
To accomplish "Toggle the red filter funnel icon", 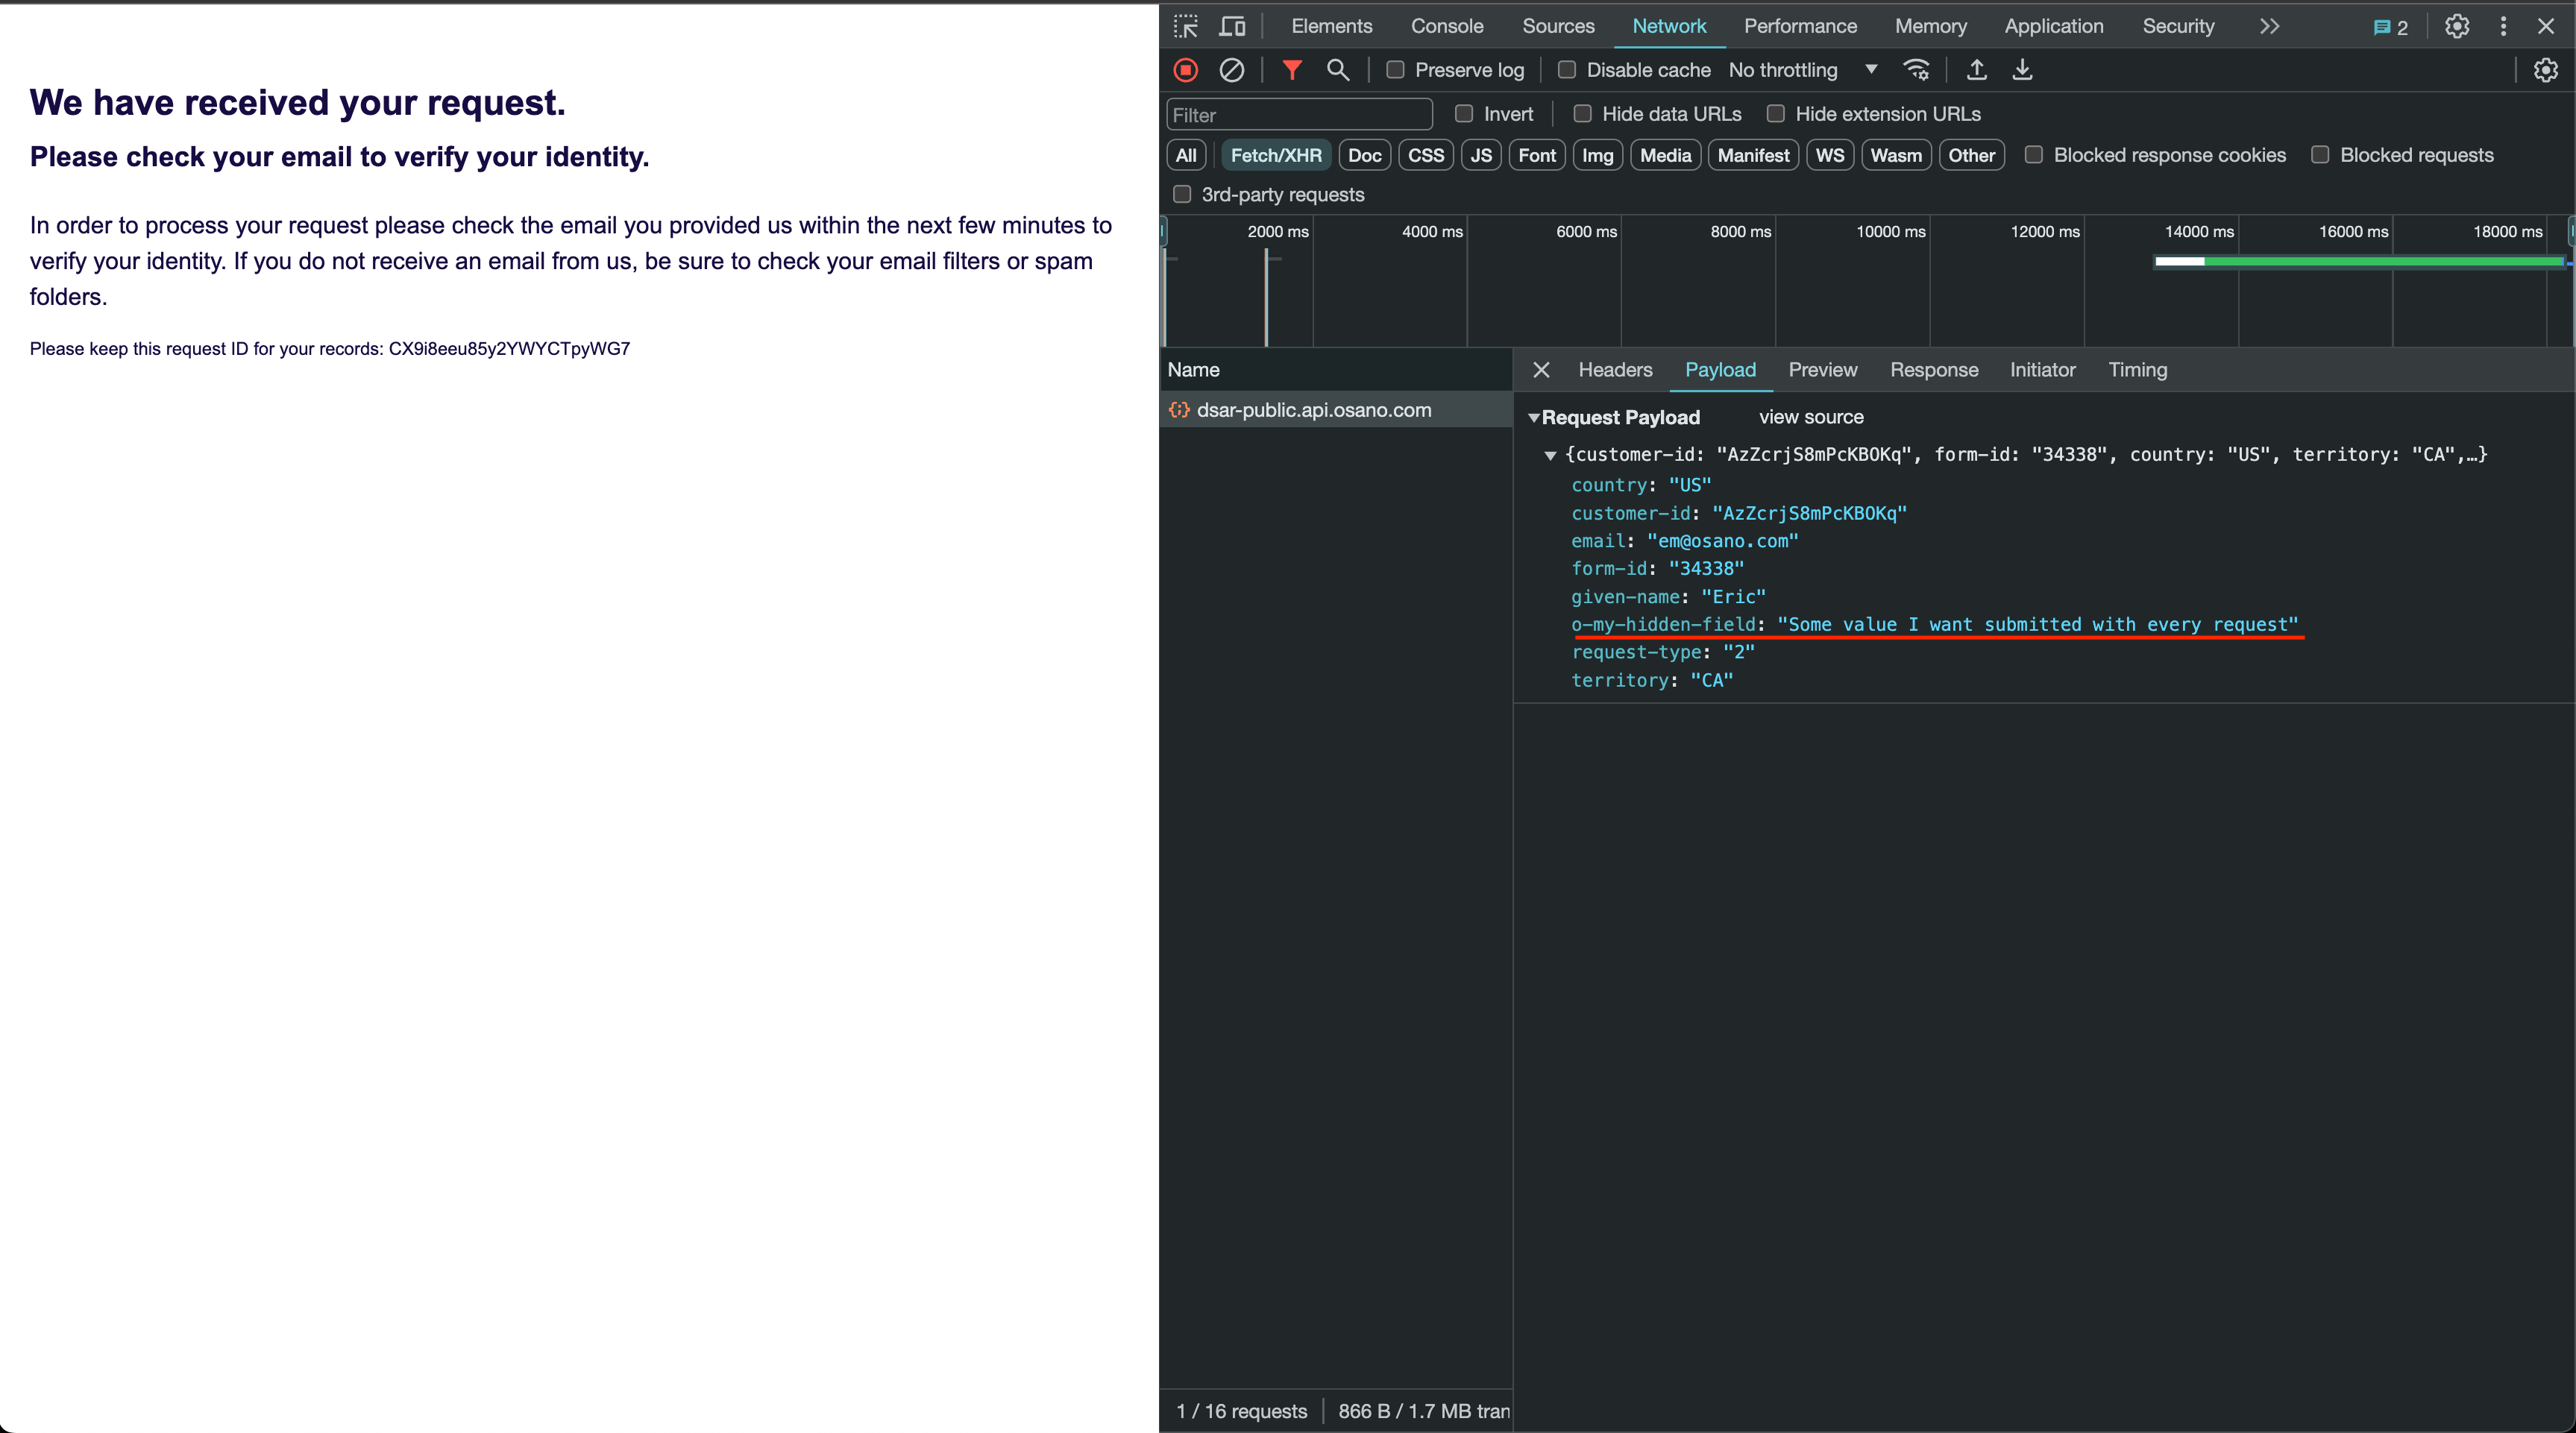I will (x=1292, y=70).
